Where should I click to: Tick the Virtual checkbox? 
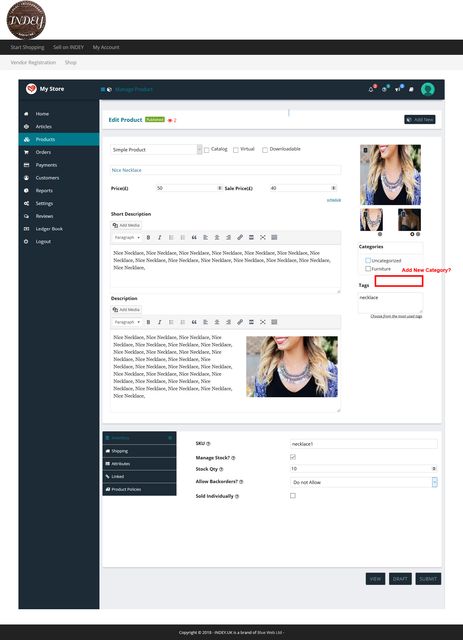(236, 150)
